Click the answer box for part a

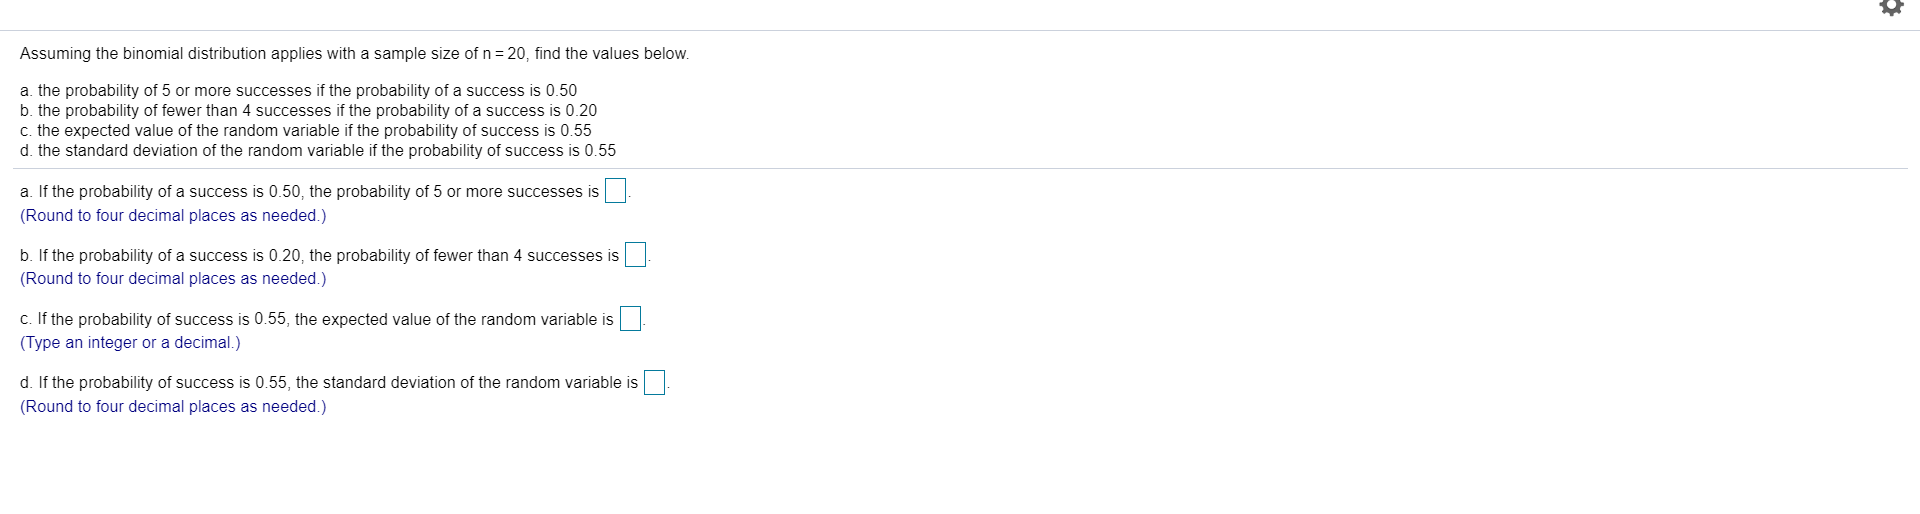pyautogui.click(x=616, y=191)
